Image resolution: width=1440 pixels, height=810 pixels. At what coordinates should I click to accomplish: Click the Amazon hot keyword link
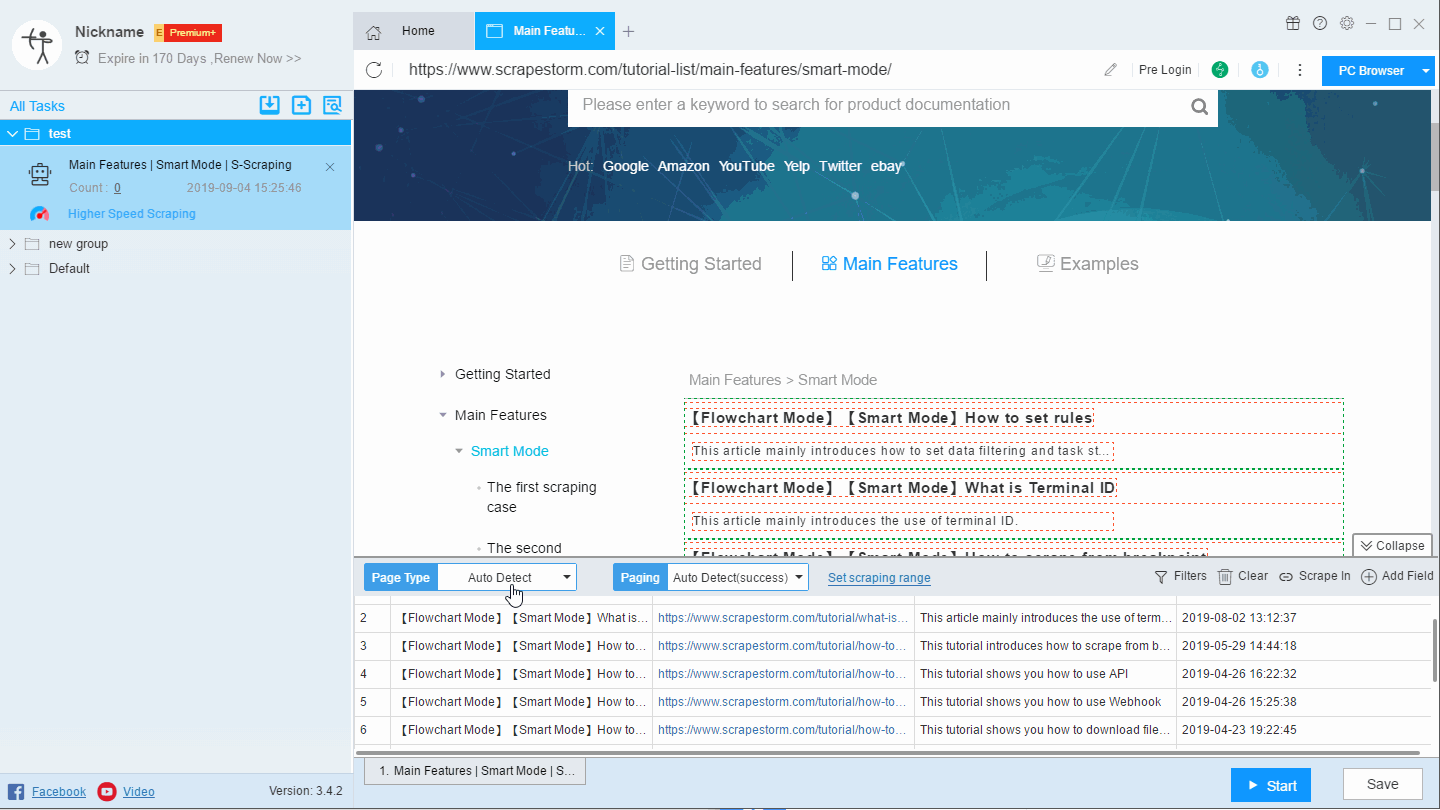684,166
